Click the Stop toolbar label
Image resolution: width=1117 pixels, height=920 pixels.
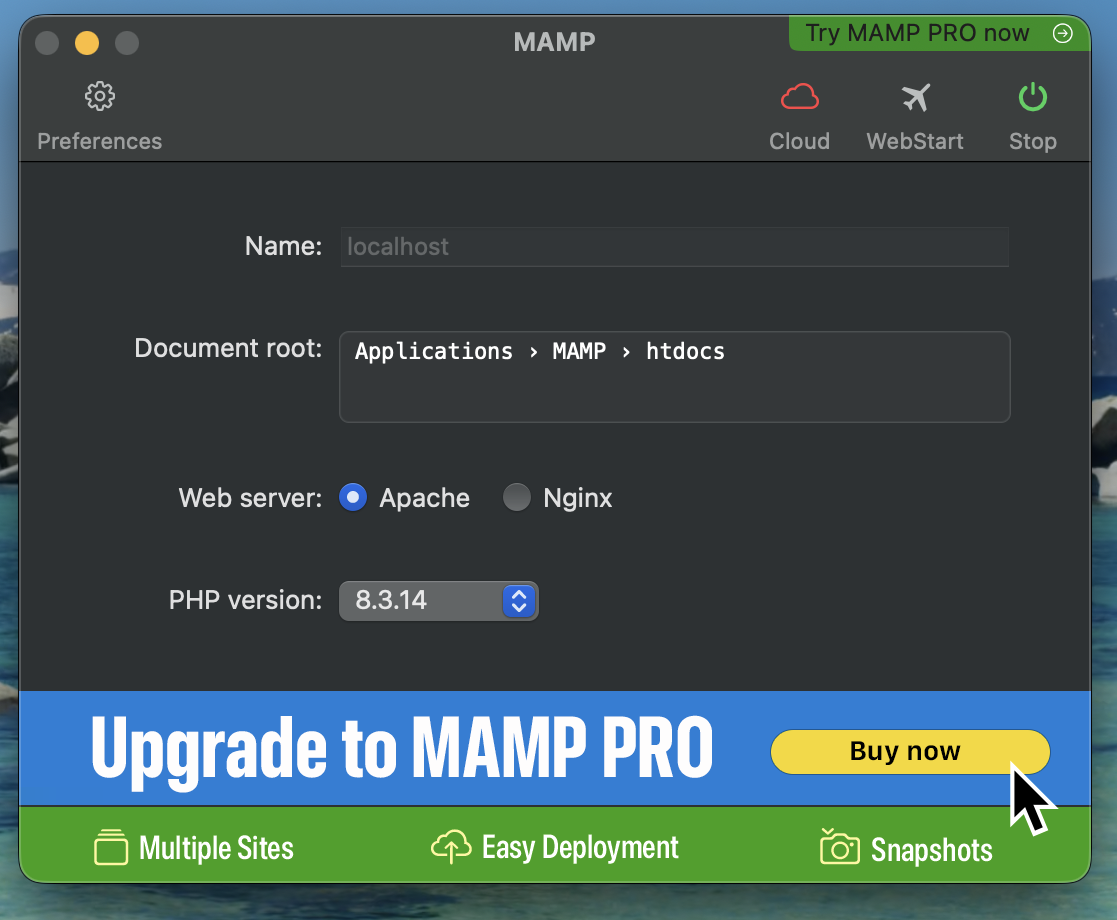click(1032, 141)
